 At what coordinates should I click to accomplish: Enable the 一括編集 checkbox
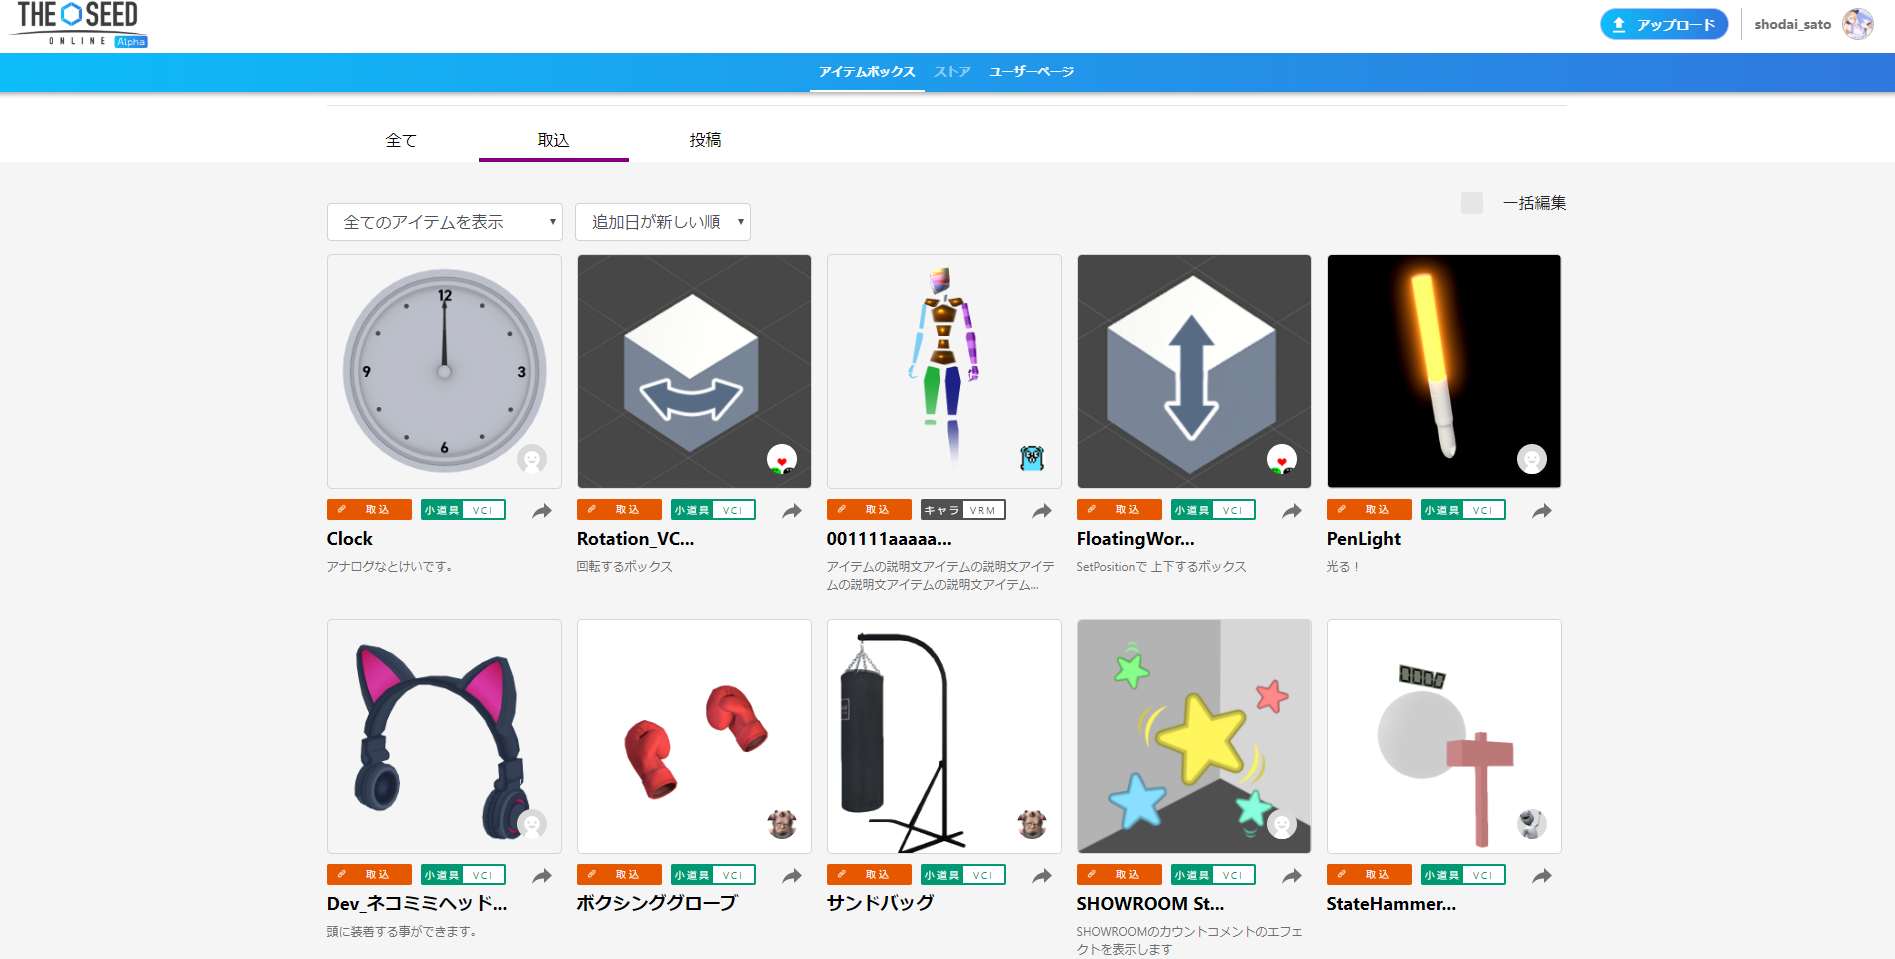pos(1471,203)
